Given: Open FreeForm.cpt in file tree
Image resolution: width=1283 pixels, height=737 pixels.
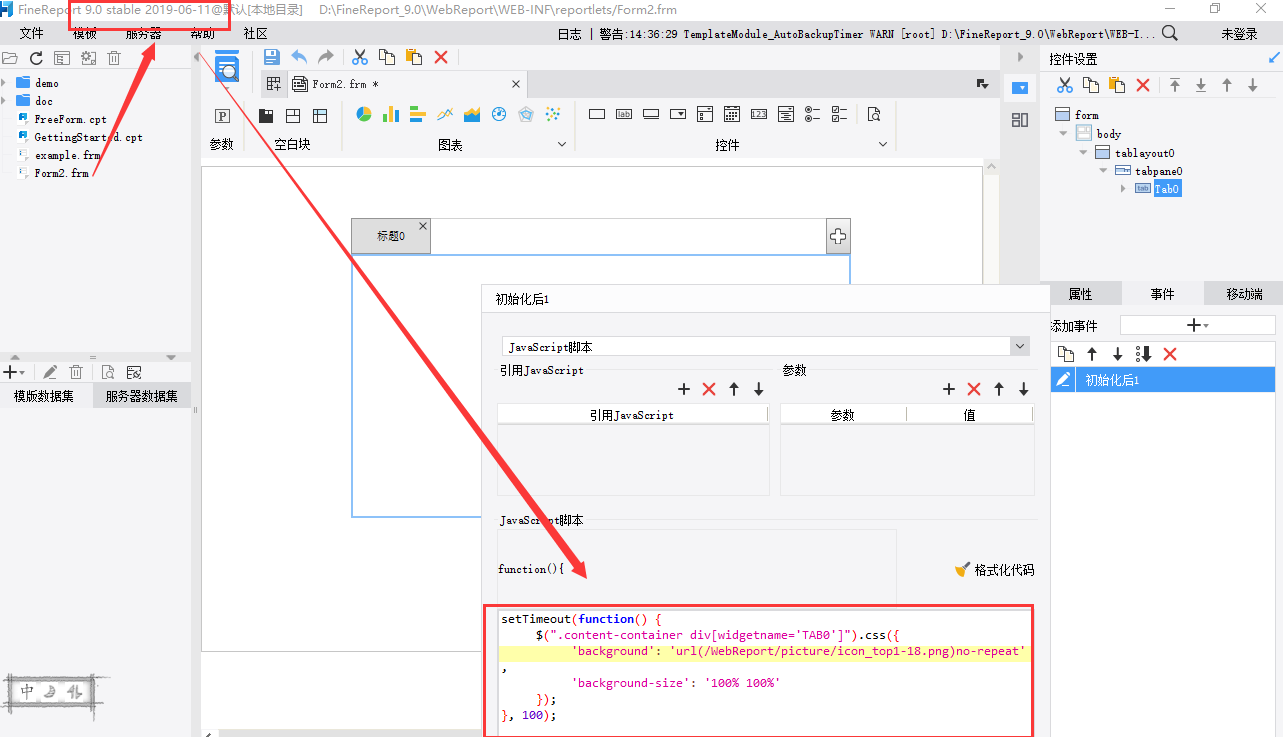Looking at the screenshot, I should (x=70, y=119).
